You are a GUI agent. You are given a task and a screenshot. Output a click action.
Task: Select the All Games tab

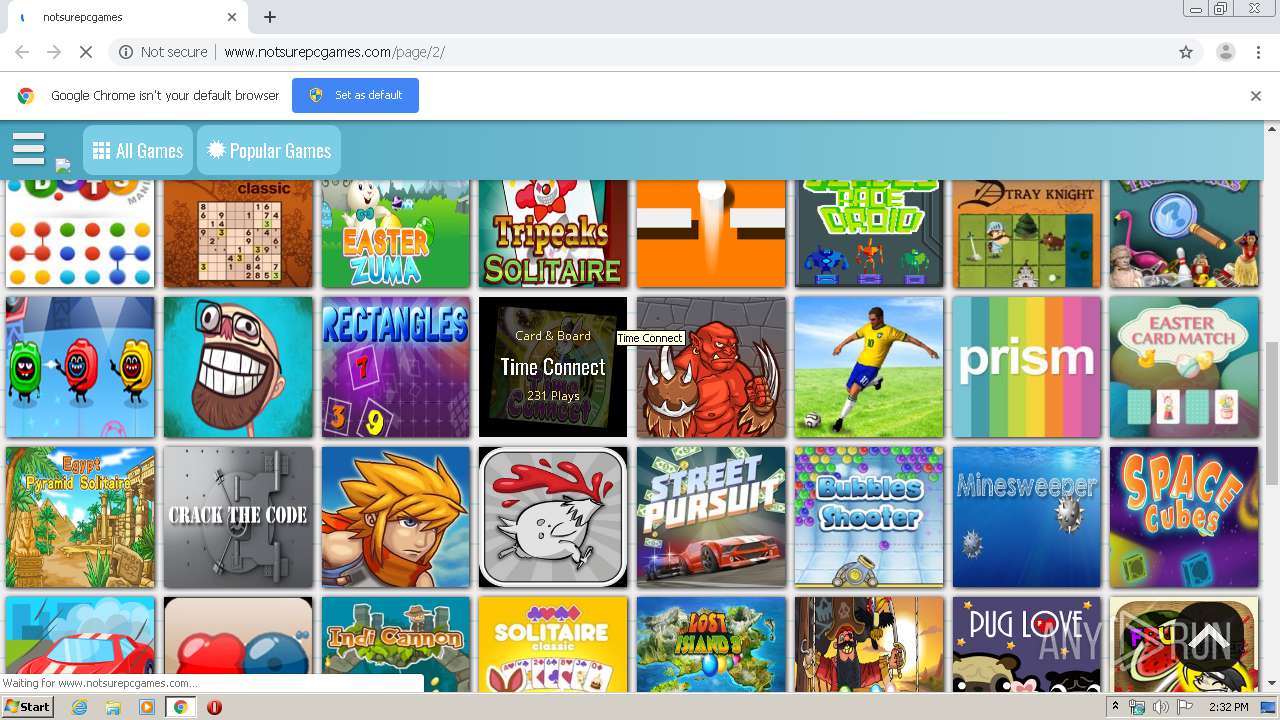(x=138, y=150)
